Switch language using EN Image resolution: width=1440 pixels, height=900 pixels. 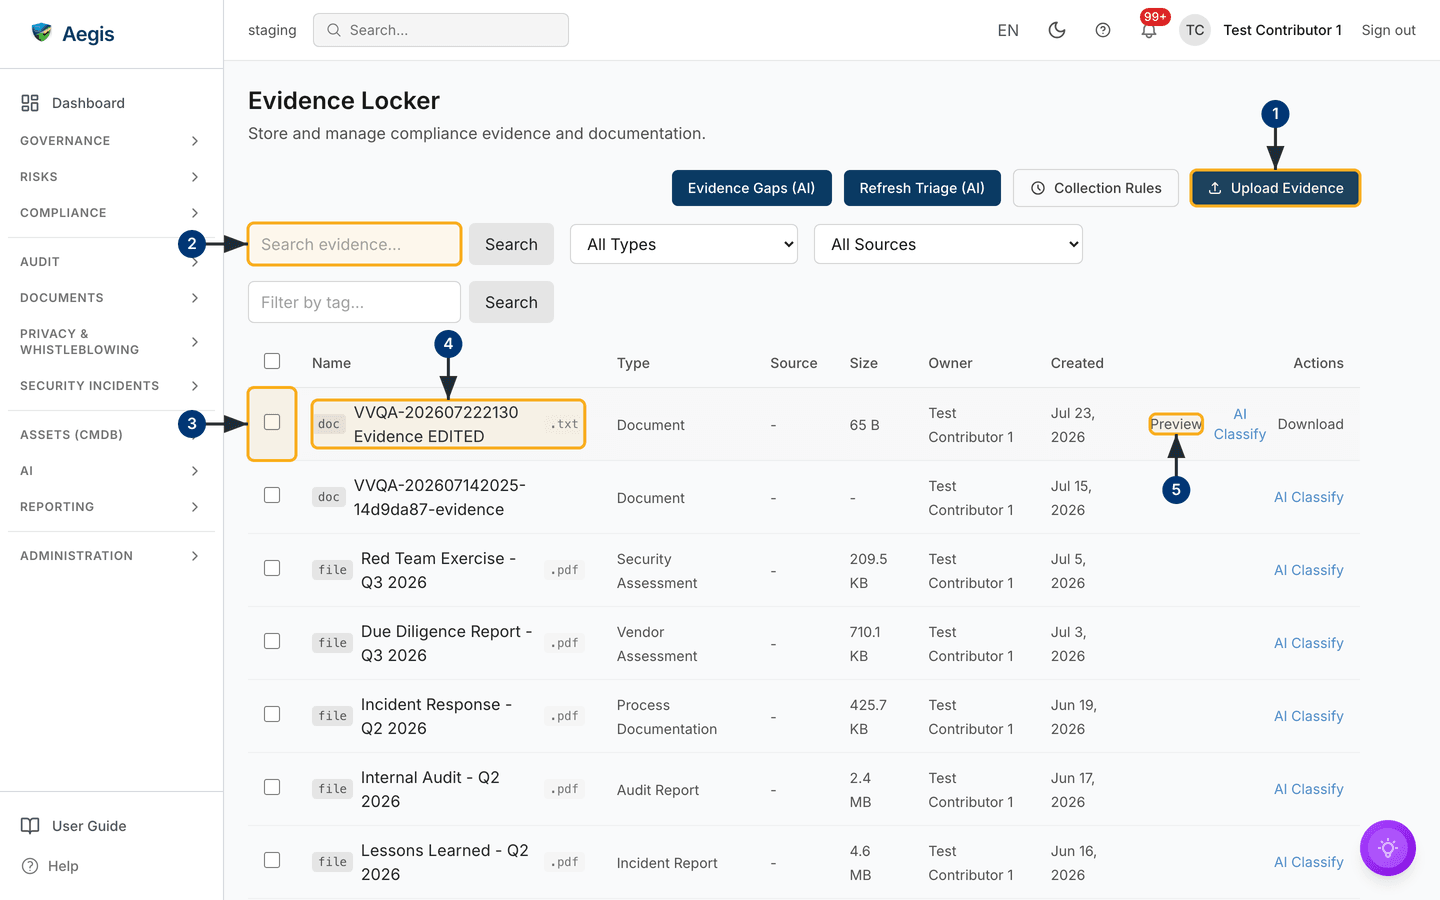pyautogui.click(x=1008, y=30)
